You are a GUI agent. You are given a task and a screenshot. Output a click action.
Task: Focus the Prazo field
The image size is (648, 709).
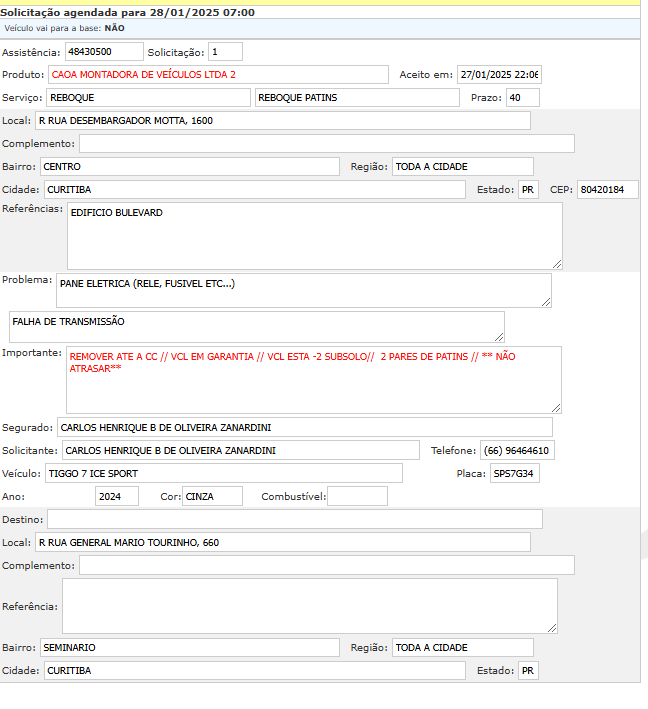pyautogui.click(x=522, y=98)
